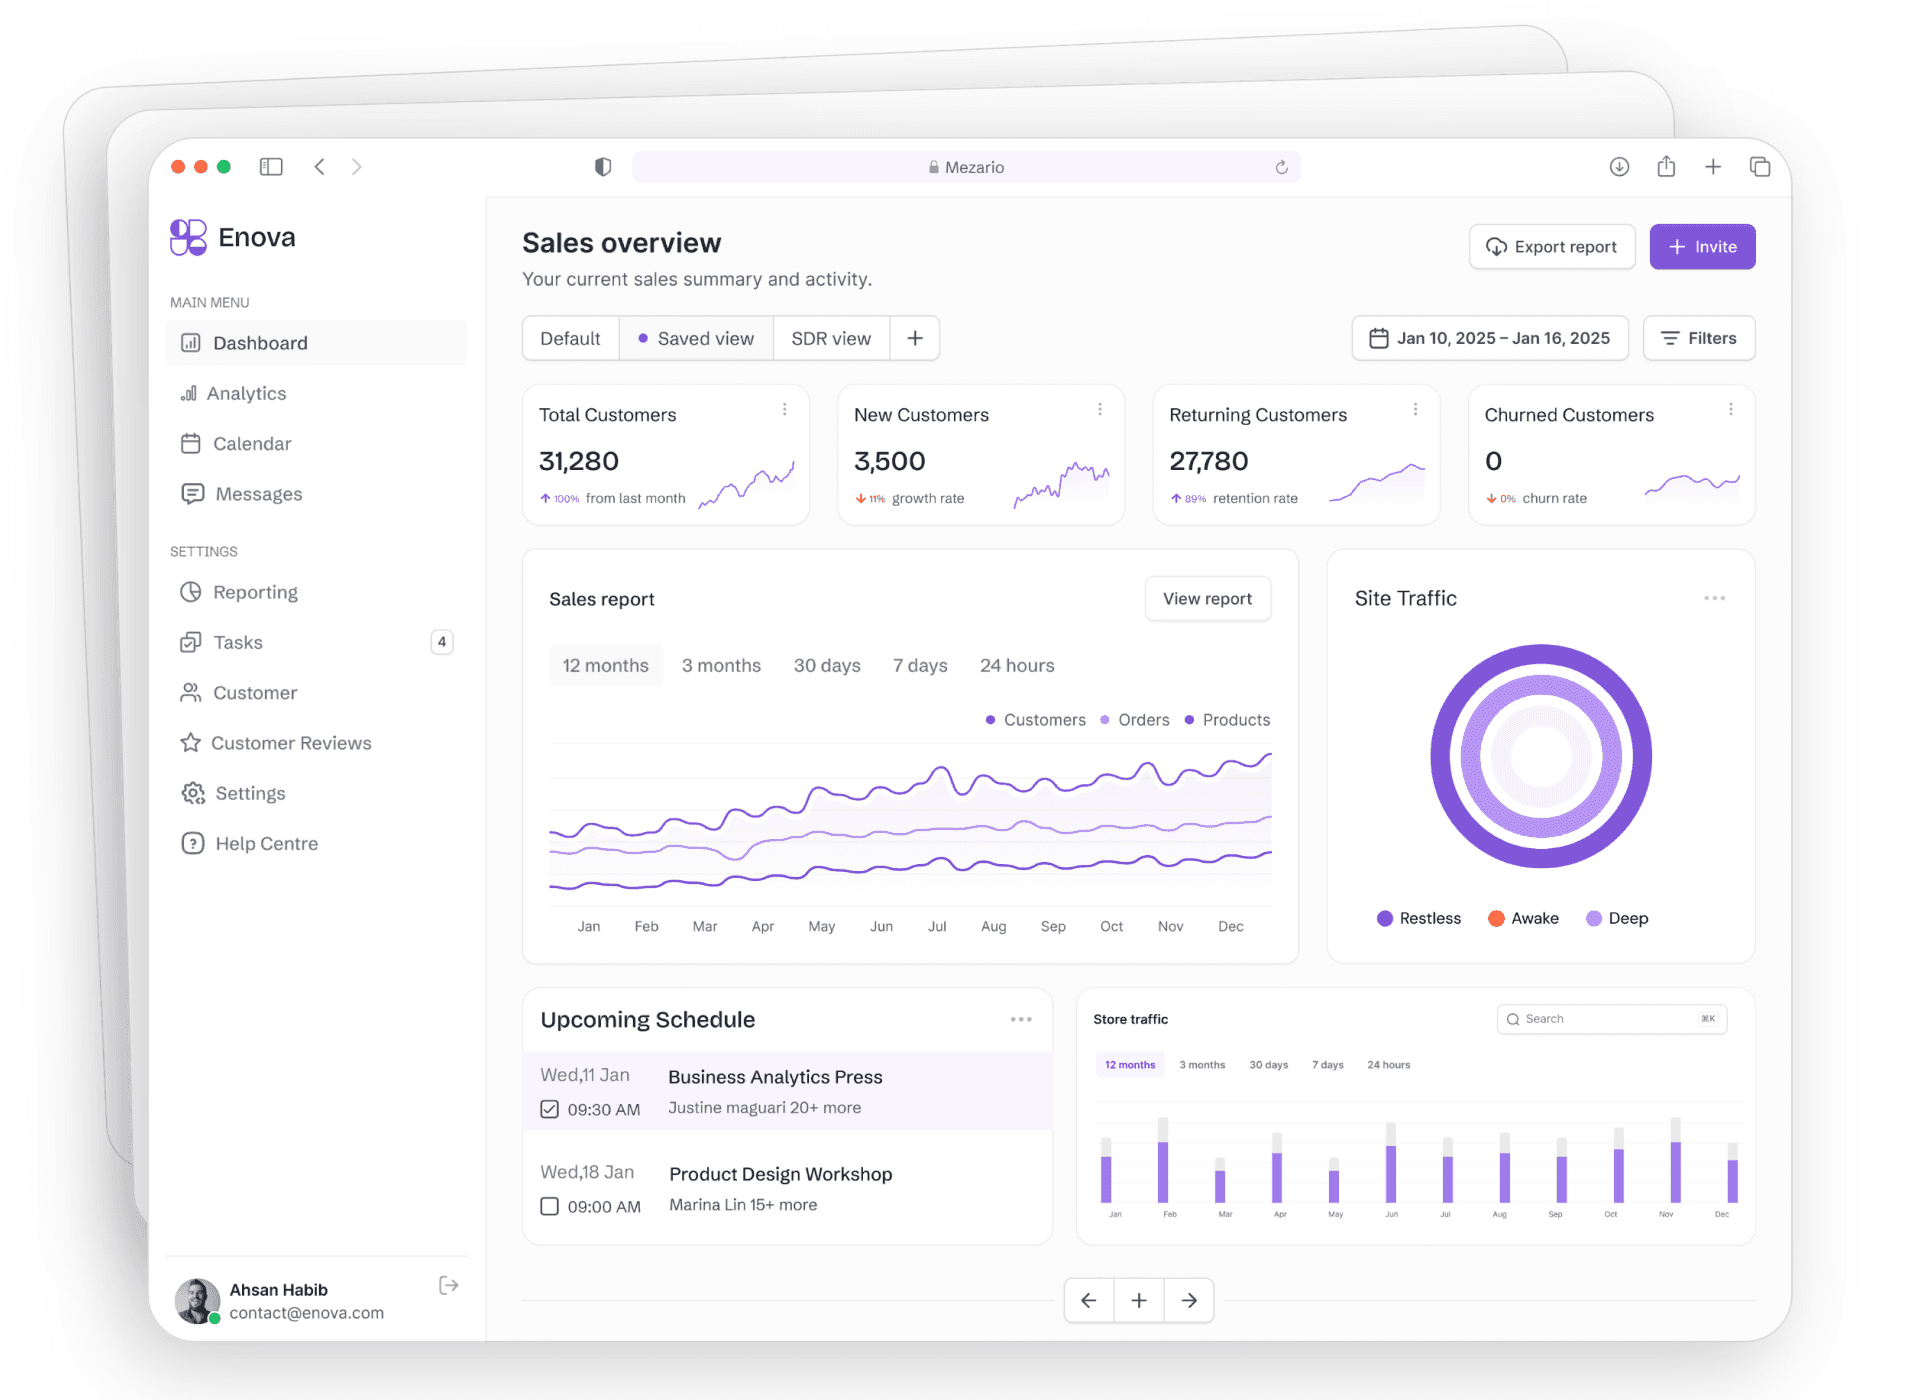
Task: Click the Filters button
Action: [x=1699, y=338]
